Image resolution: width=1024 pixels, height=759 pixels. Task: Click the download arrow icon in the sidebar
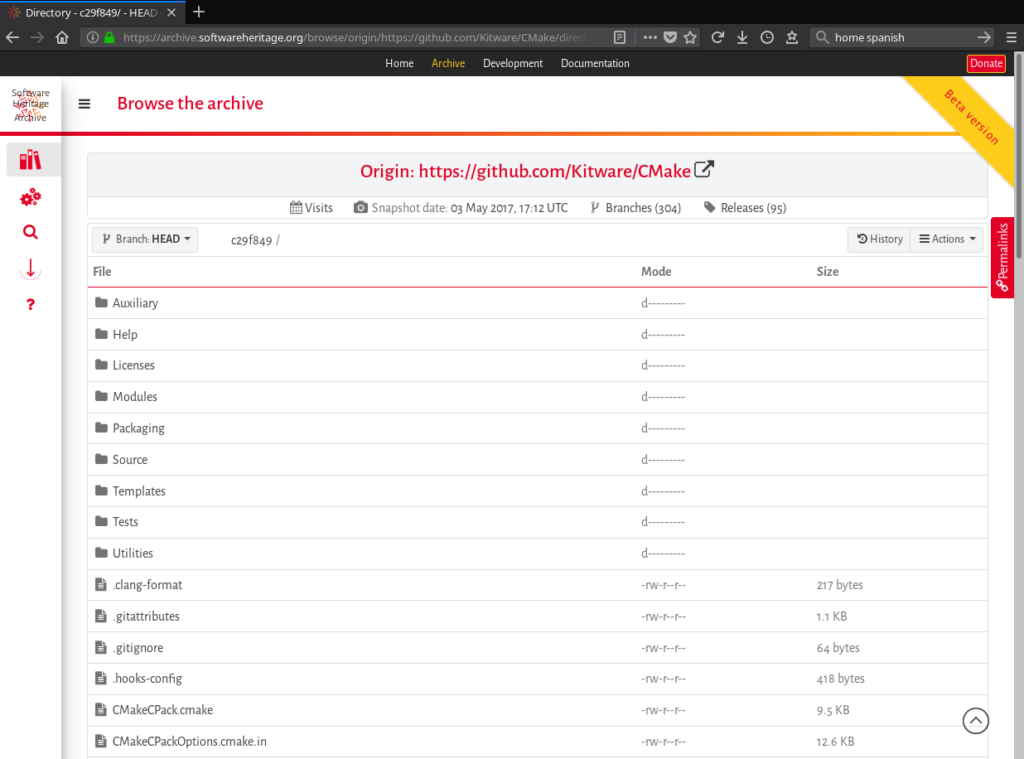[30, 268]
